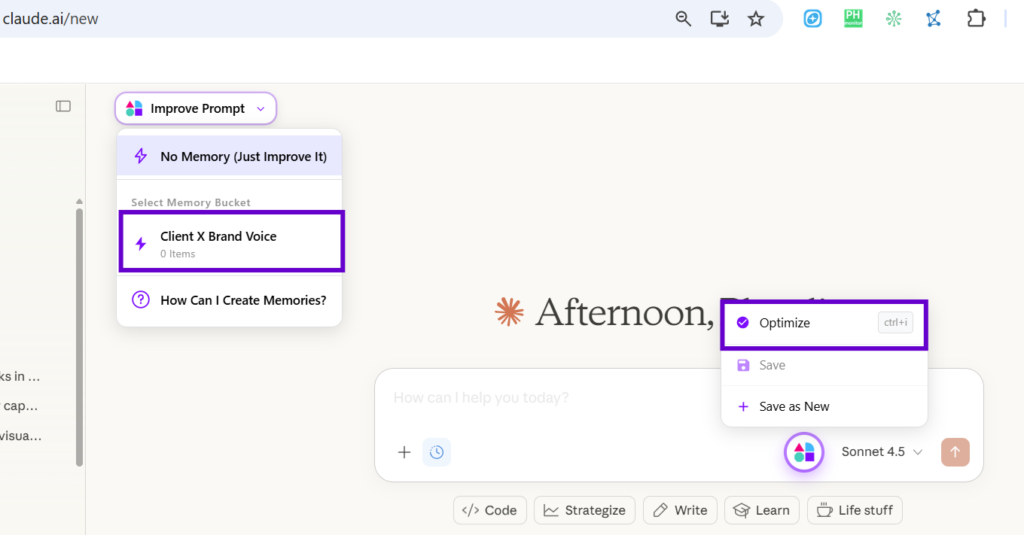Click the Code suggestion chip
The height and width of the screenshot is (535, 1024).
[x=490, y=510]
